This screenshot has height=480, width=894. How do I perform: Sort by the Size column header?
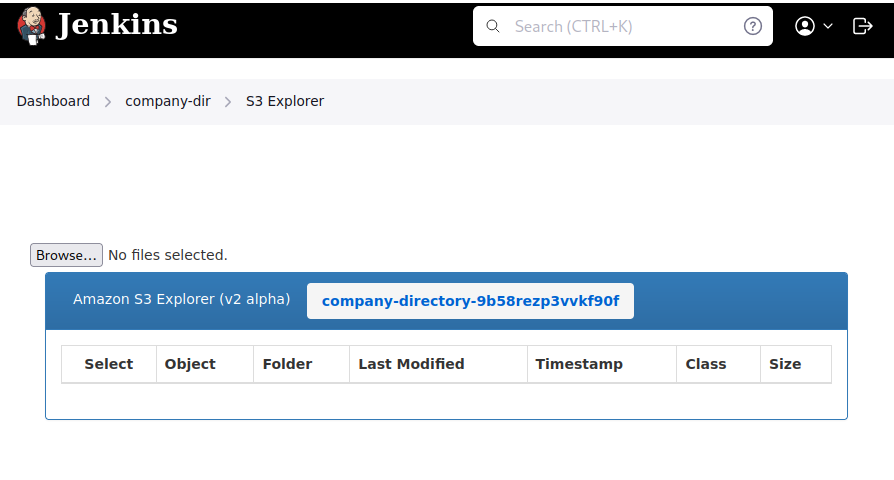point(785,364)
